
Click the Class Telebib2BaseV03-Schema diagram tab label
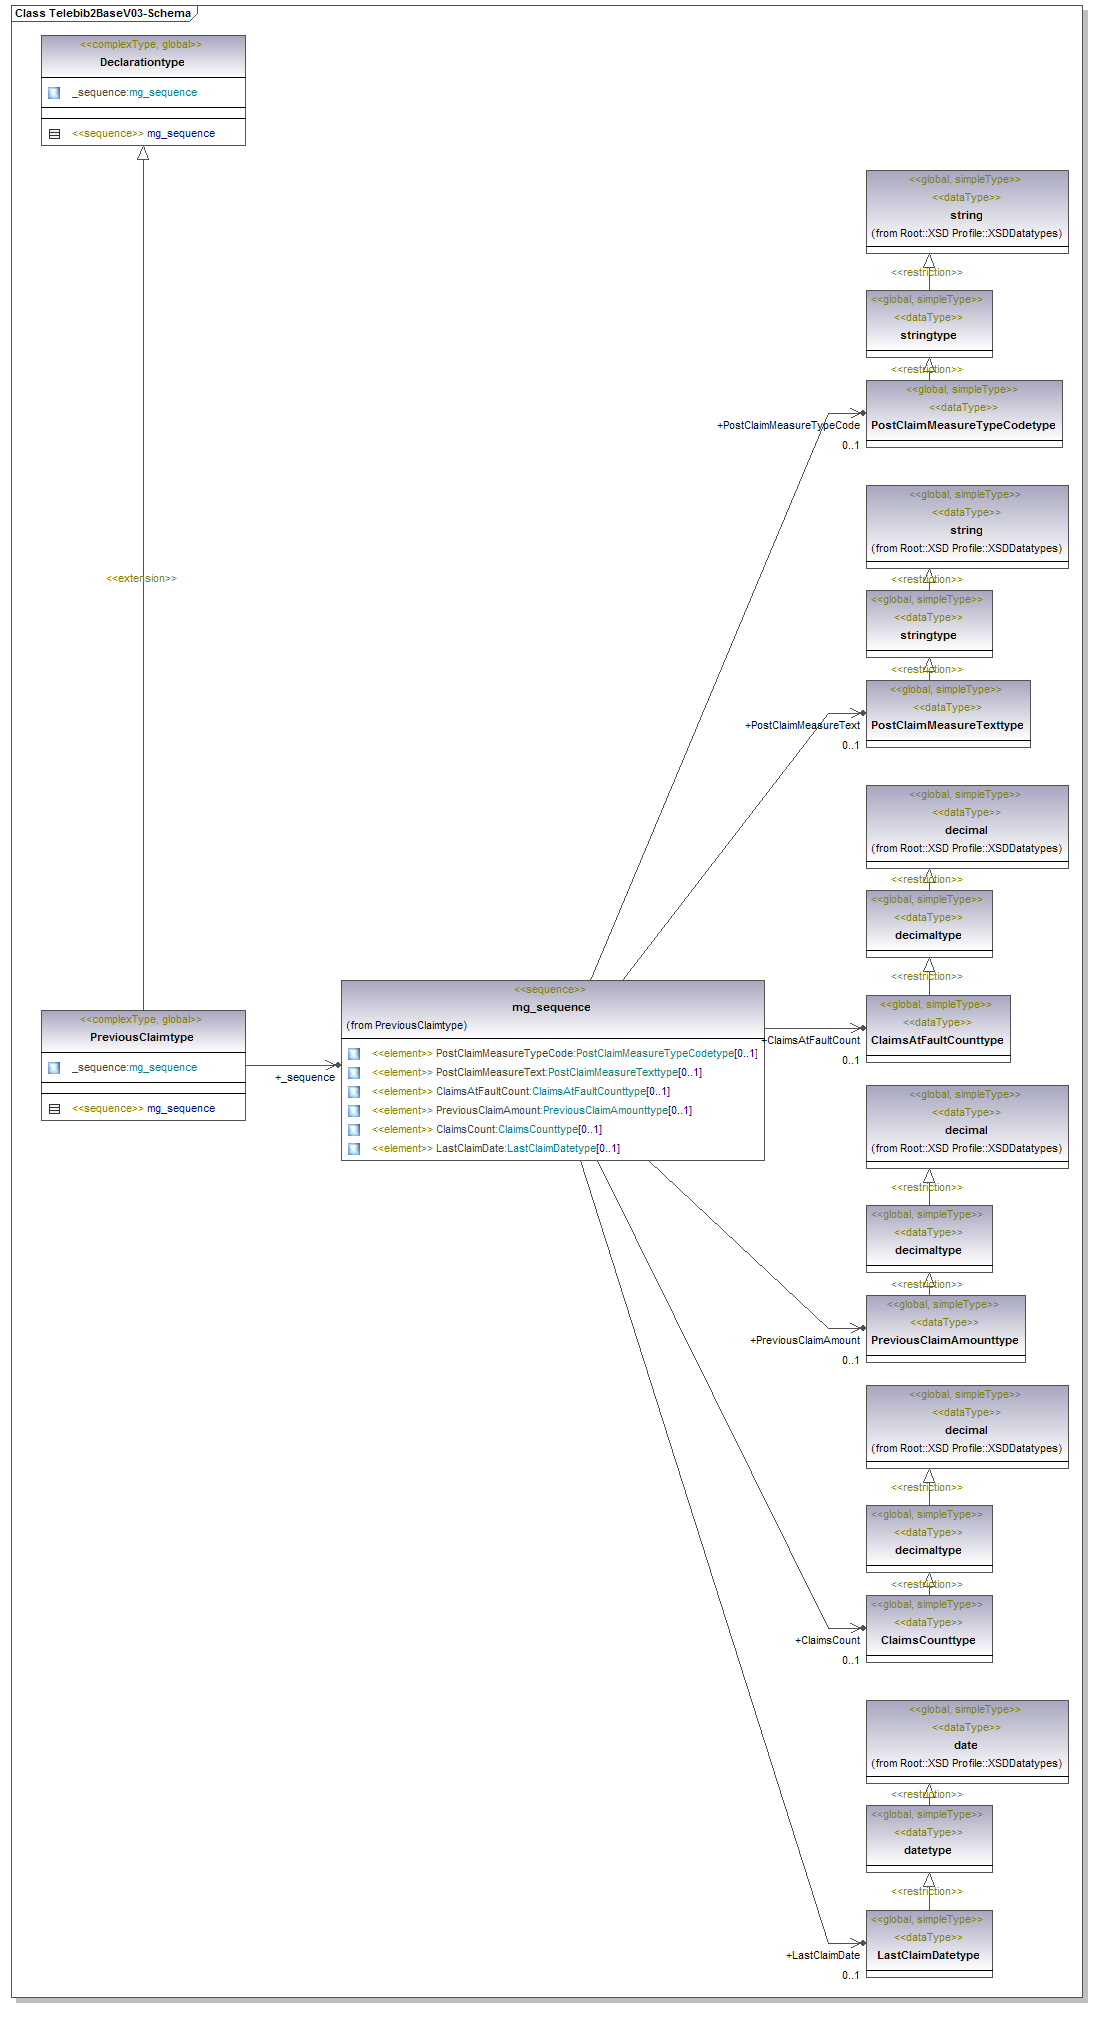click(x=103, y=13)
